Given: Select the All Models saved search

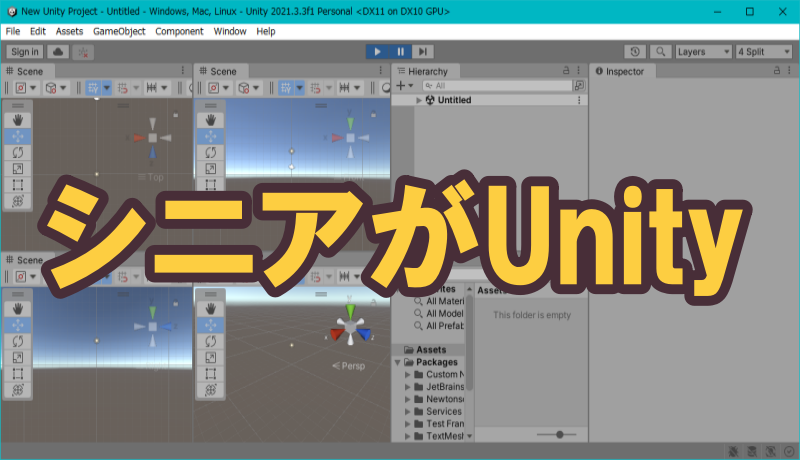Looking at the screenshot, I should point(439,314).
